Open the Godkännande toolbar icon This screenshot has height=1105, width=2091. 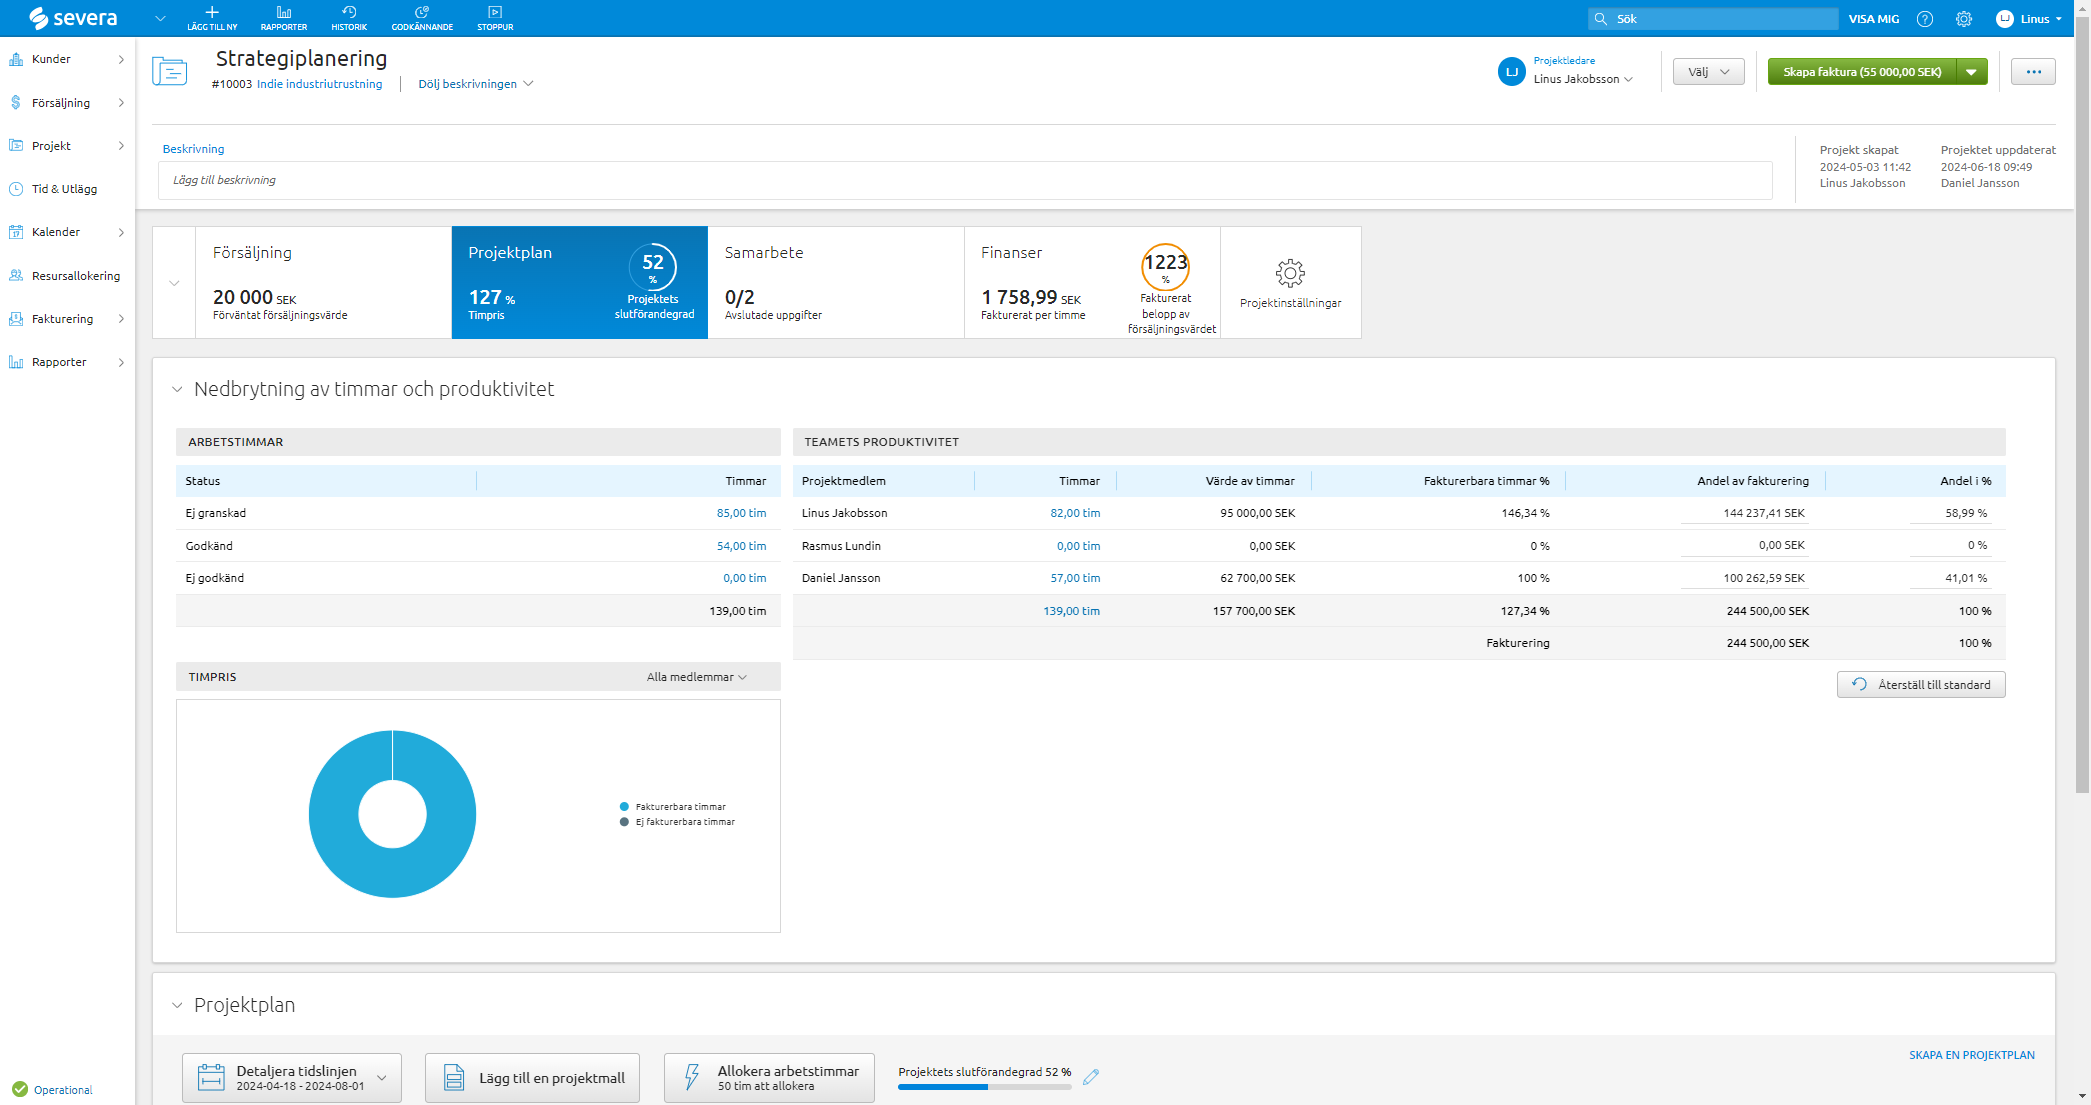point(422,13)
